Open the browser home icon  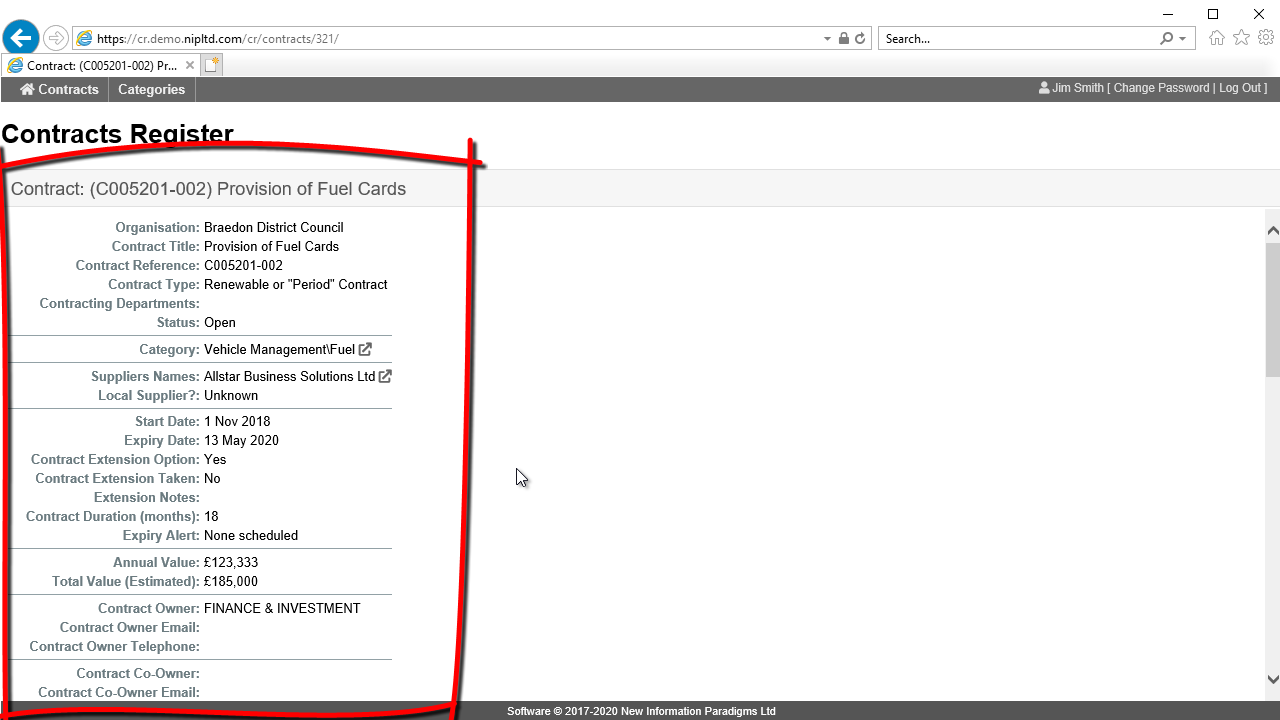pyautogui.click(x=1216, y=38)
